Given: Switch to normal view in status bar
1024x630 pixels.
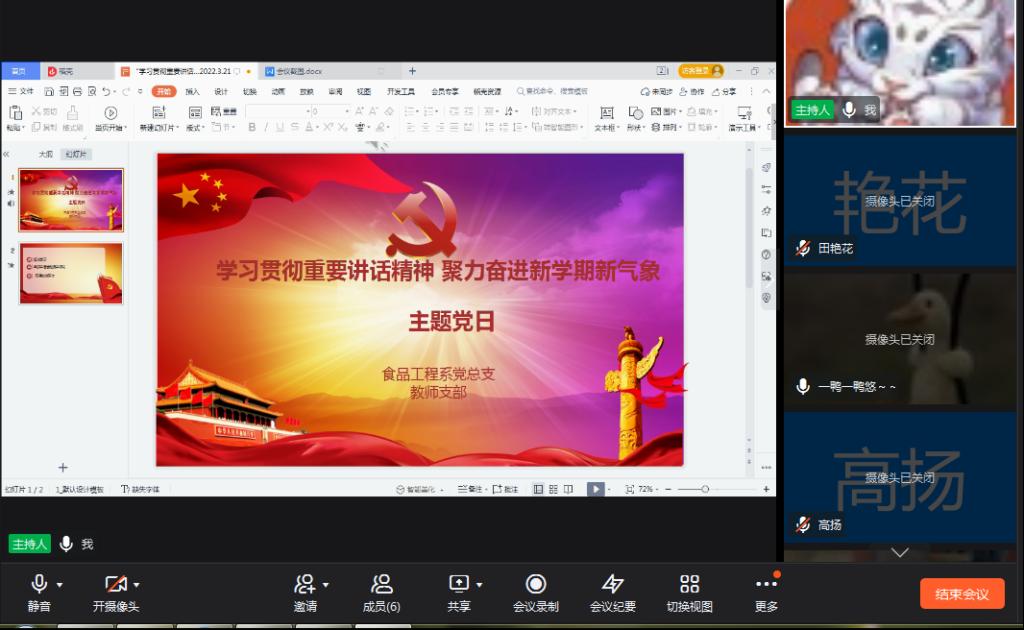Looking at the screenshot, I should tap(538, 489).
